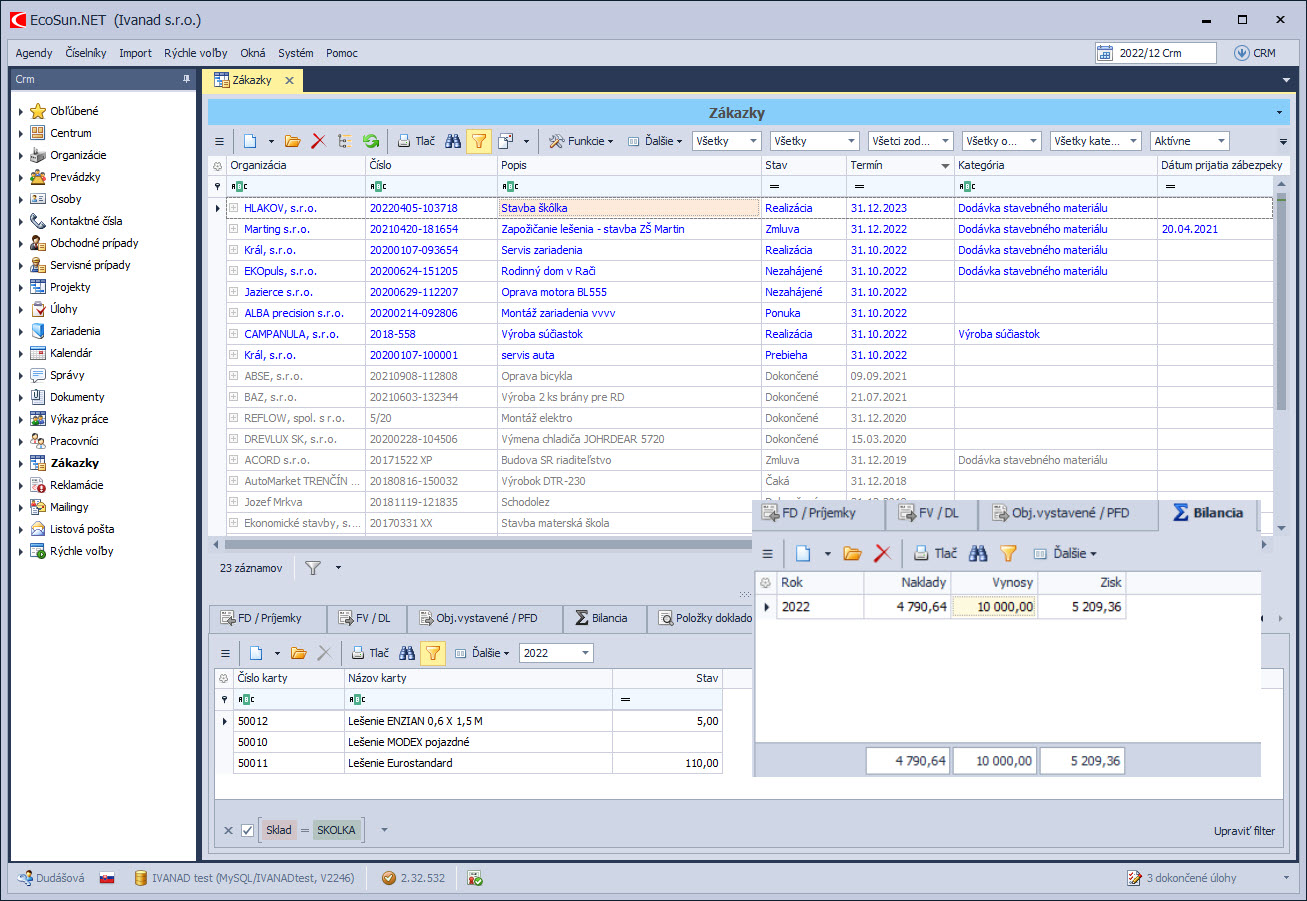Click the Slovak flag icon in status bar
Image resolution: width=1307 pixels, height=901 pixels.
pyautogui.click(x=106, y=878)
